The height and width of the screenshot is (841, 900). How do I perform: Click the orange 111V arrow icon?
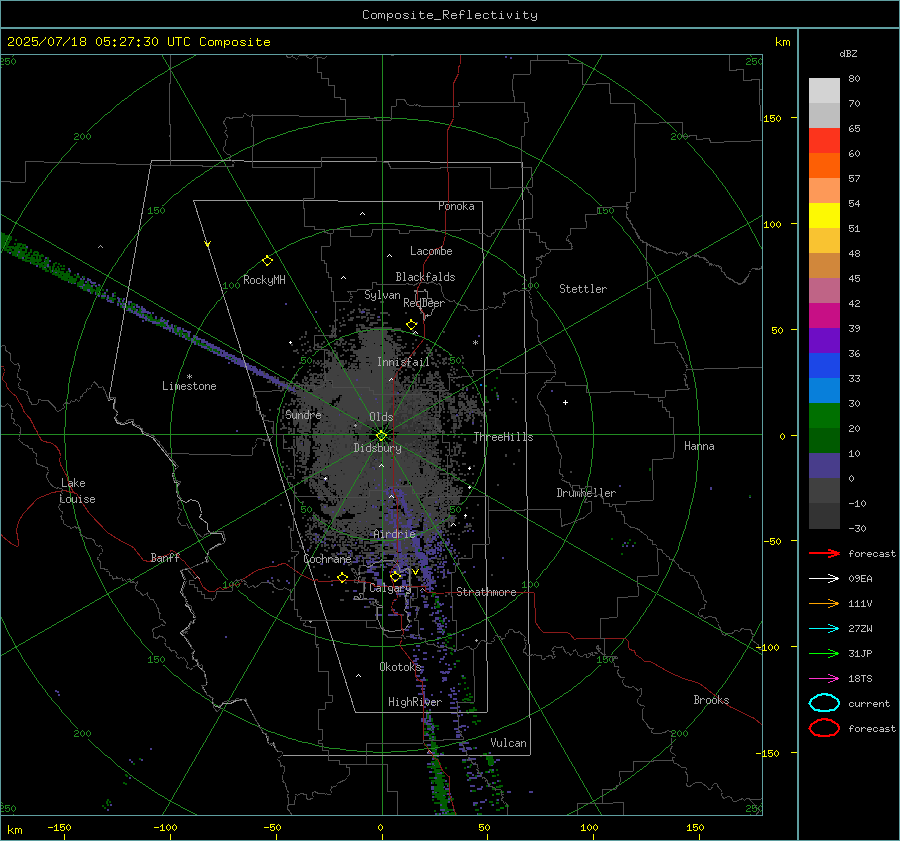824,603
